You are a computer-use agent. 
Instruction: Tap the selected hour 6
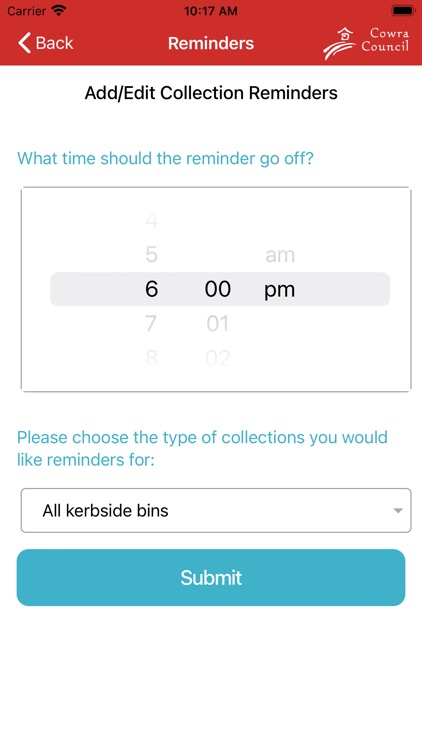coord(152,289)
